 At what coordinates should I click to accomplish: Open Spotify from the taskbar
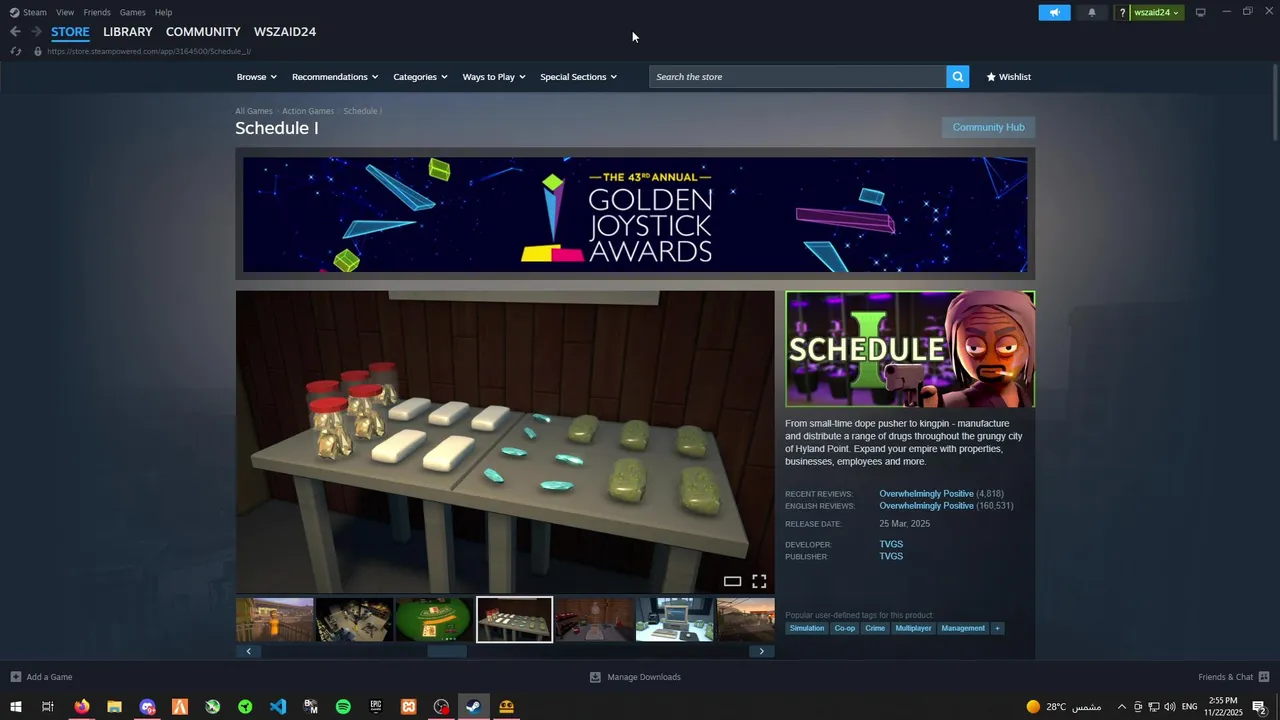pos(343,707)
